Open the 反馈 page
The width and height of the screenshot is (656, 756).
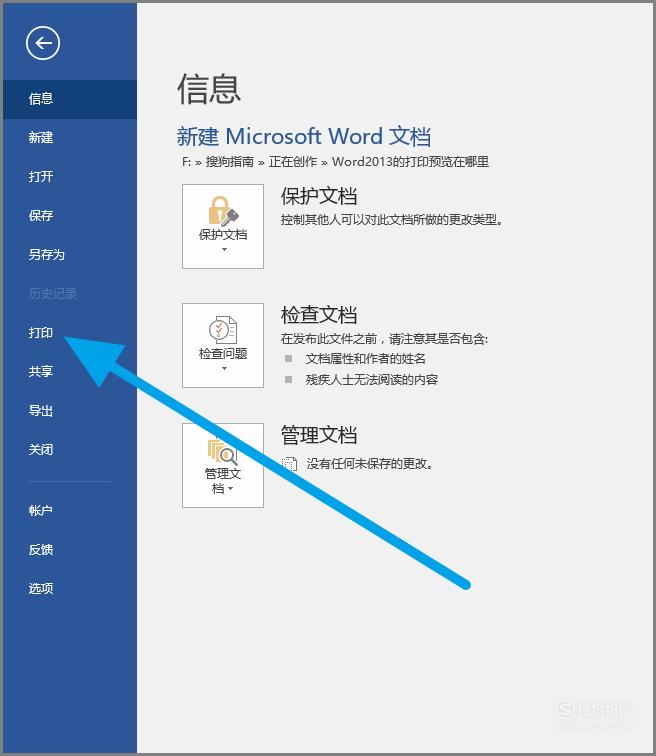coord(70,550)
